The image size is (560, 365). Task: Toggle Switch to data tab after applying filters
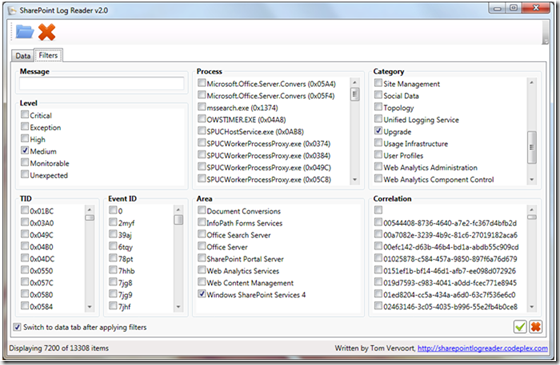tap(17, 327)
